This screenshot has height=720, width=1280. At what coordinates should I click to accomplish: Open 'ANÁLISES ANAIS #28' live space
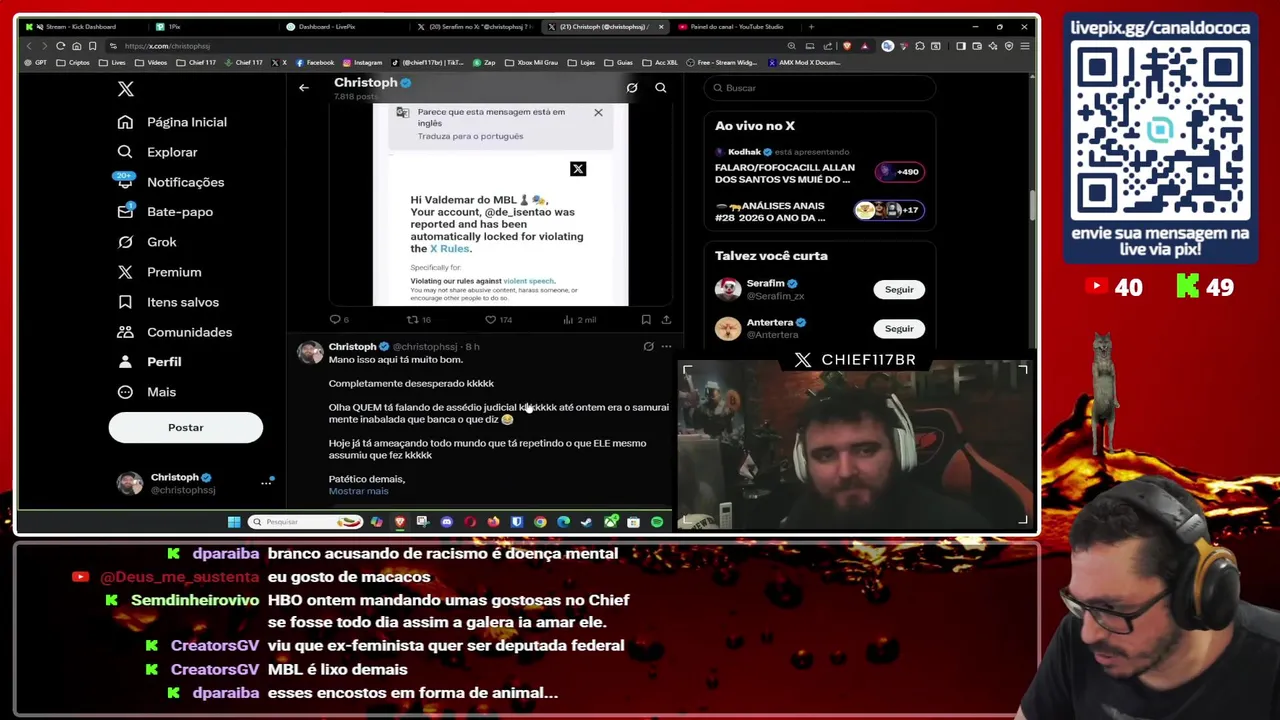point(818,211)
